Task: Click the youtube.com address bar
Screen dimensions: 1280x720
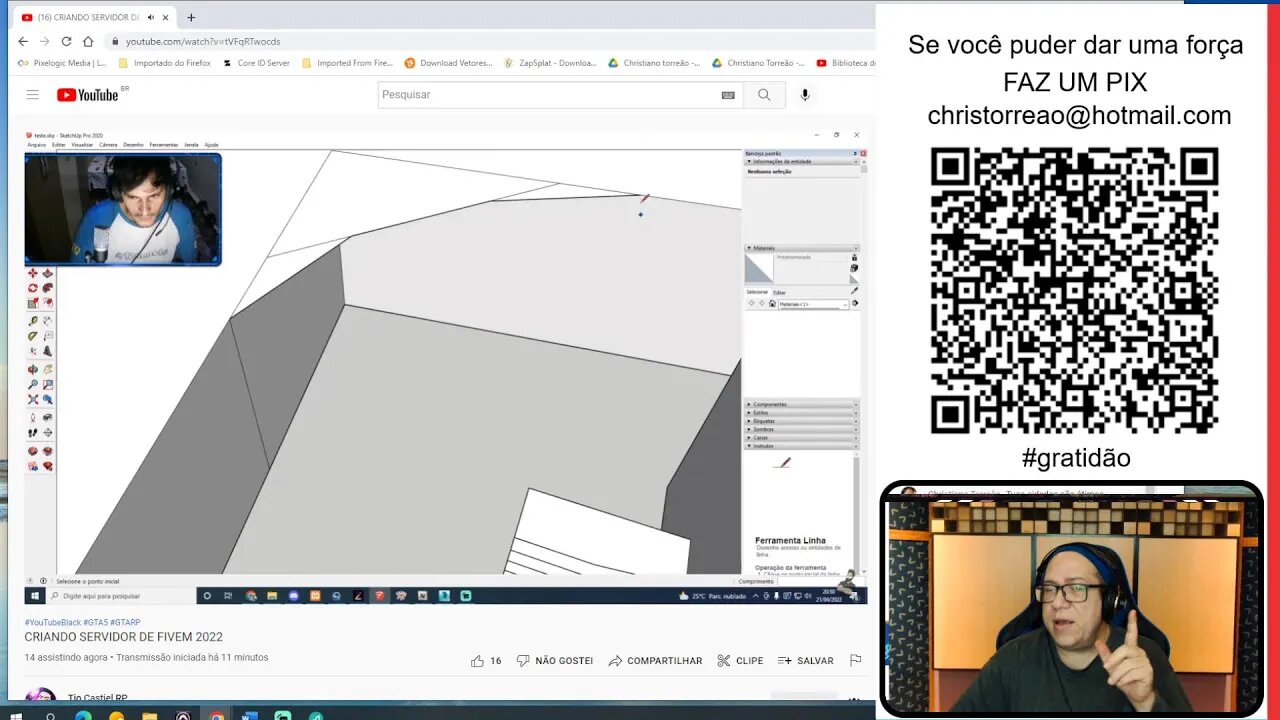Action: 490,41
